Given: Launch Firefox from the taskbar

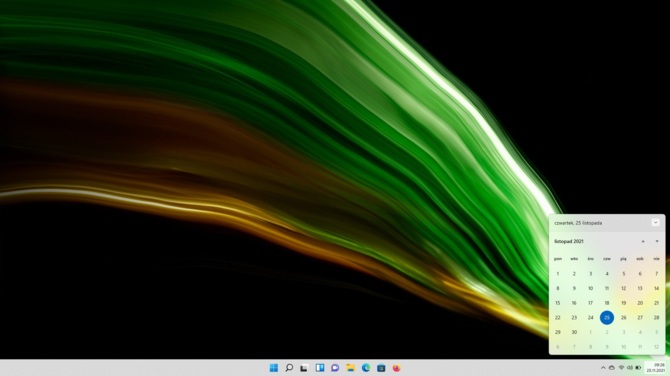Looking at the screenshot, I should [x=397, y=368].
